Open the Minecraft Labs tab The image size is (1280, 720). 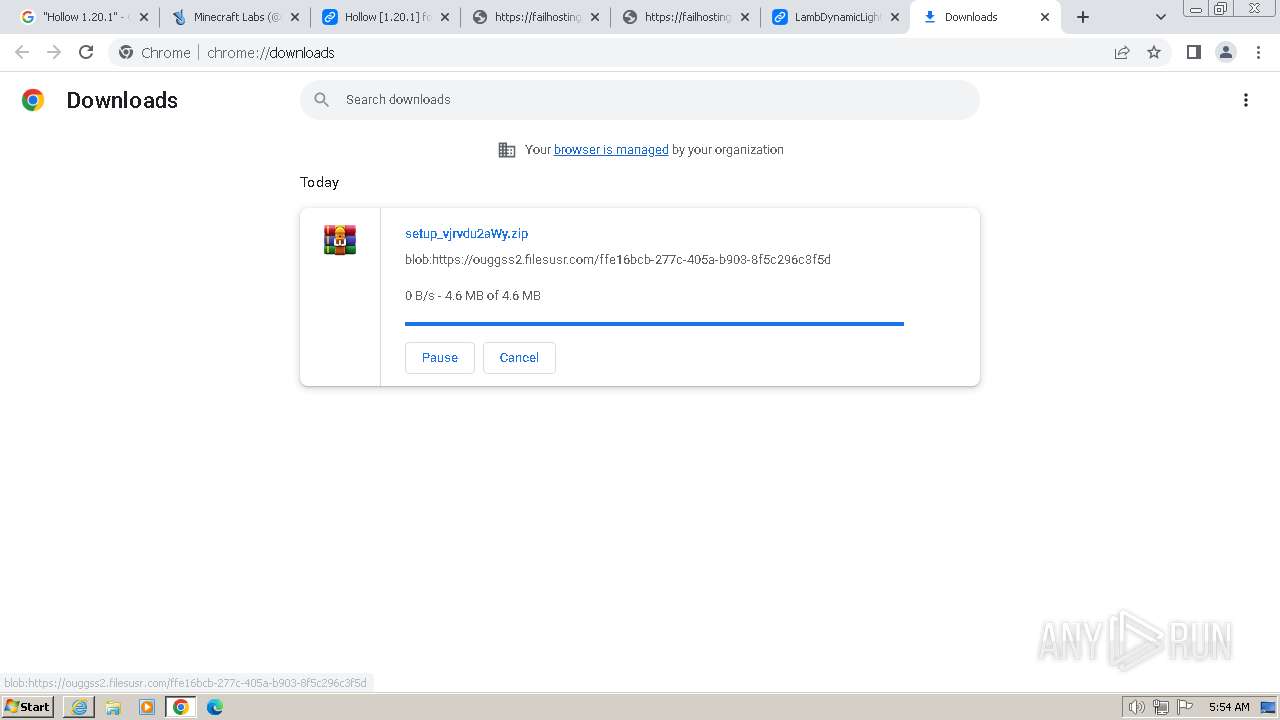tap(234, 17)
